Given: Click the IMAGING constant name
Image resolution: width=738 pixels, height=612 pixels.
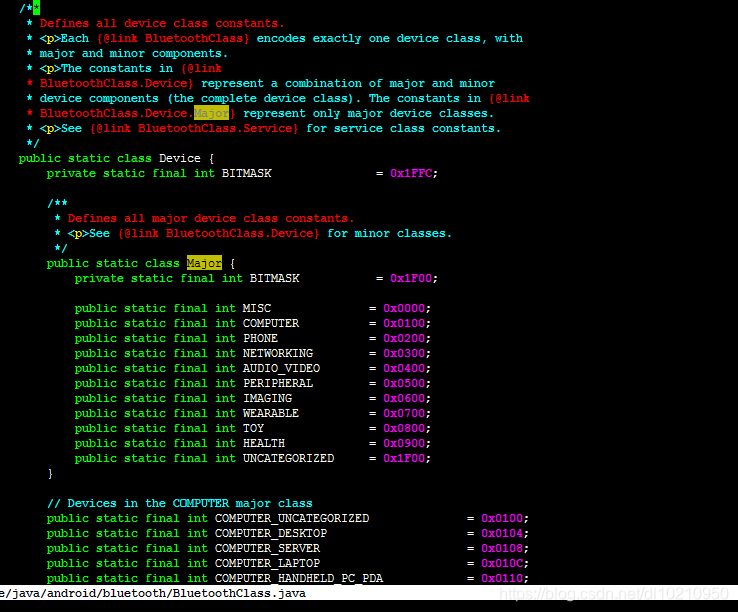Looking at the screenshot, I should pos(267,398).
